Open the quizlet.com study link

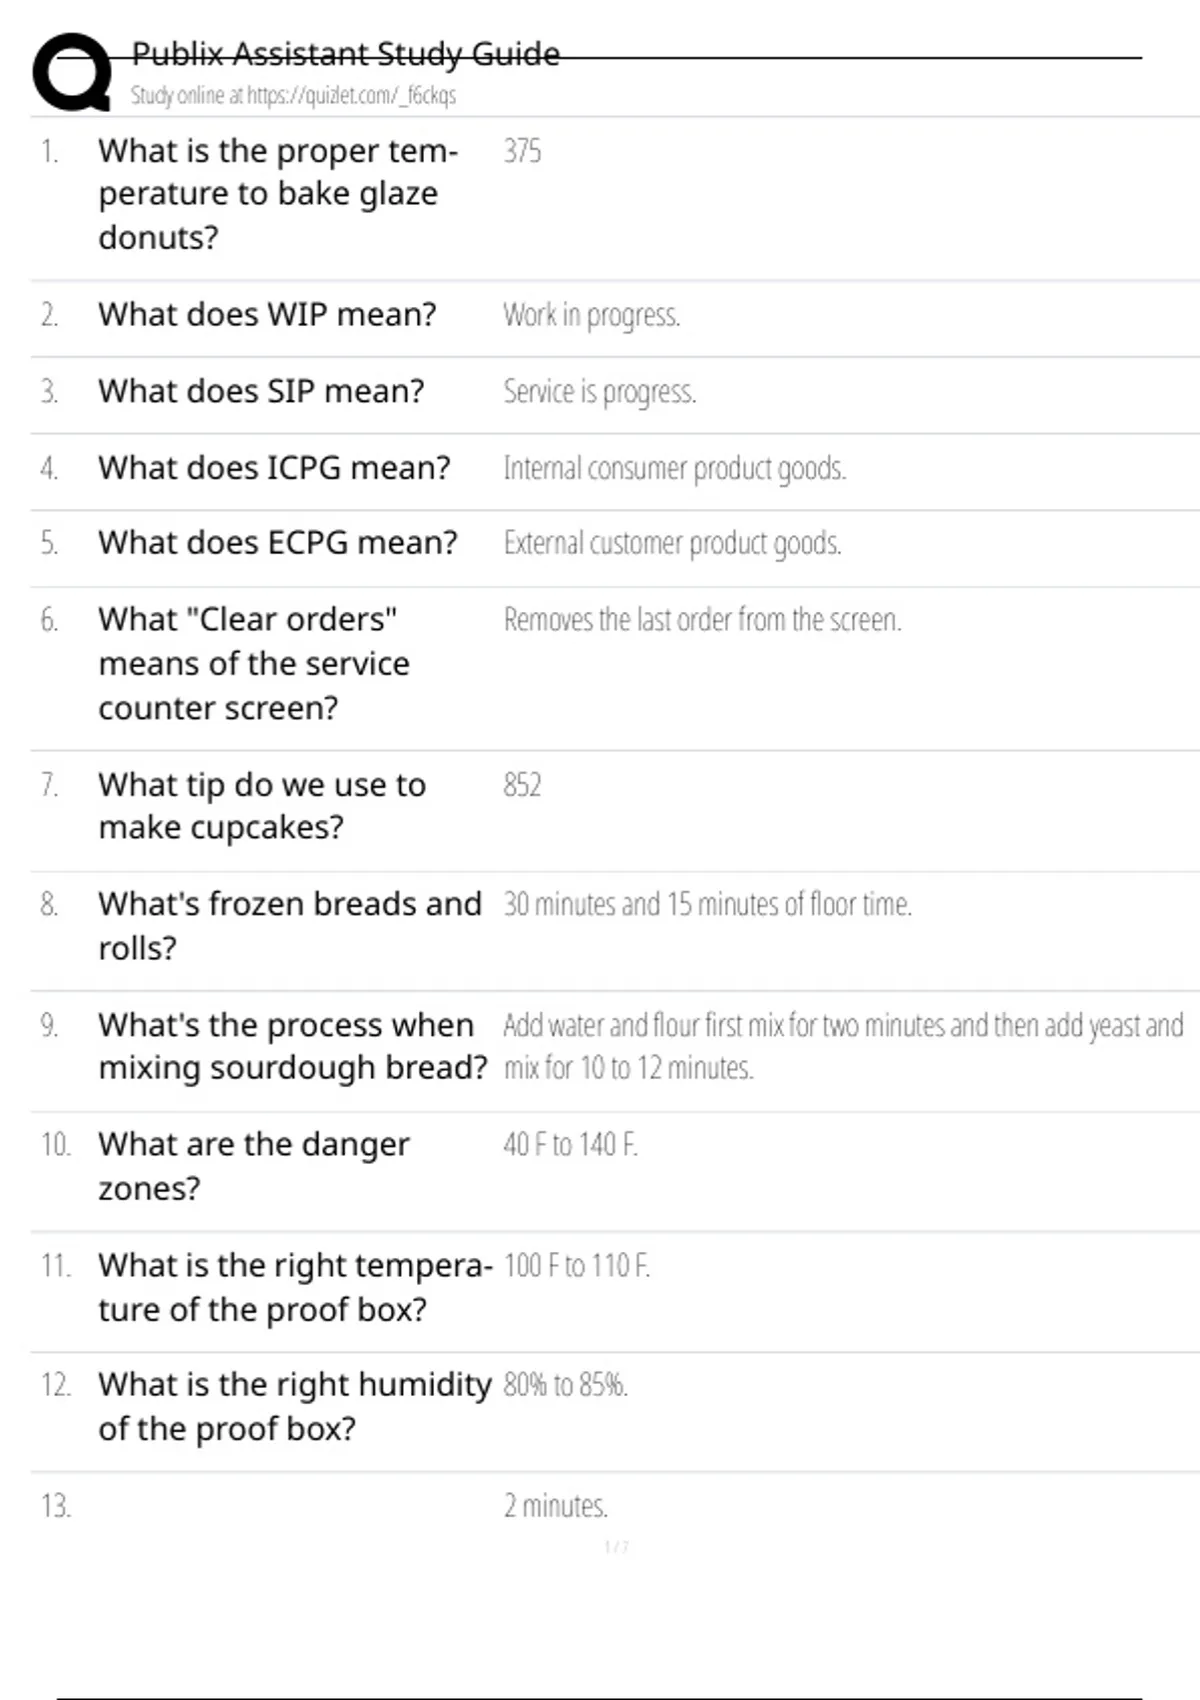pos(293,96)
